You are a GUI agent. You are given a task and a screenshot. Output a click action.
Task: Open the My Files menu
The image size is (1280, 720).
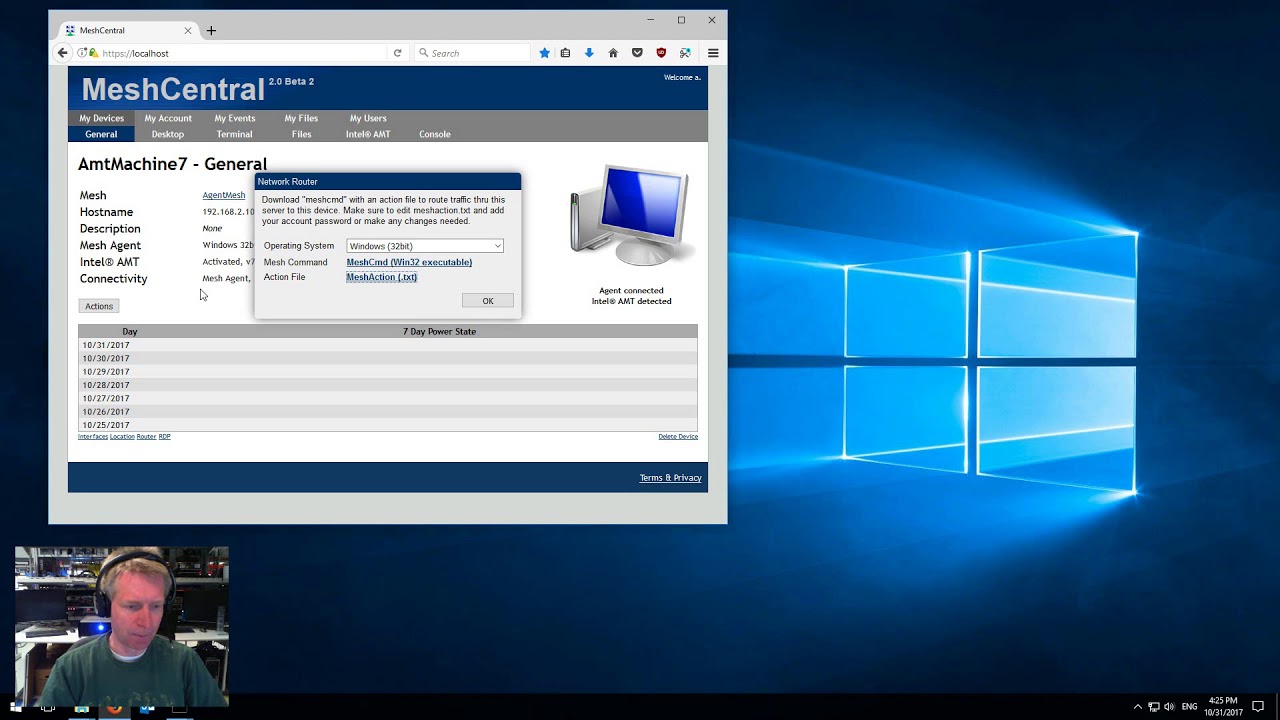(301, 118)
